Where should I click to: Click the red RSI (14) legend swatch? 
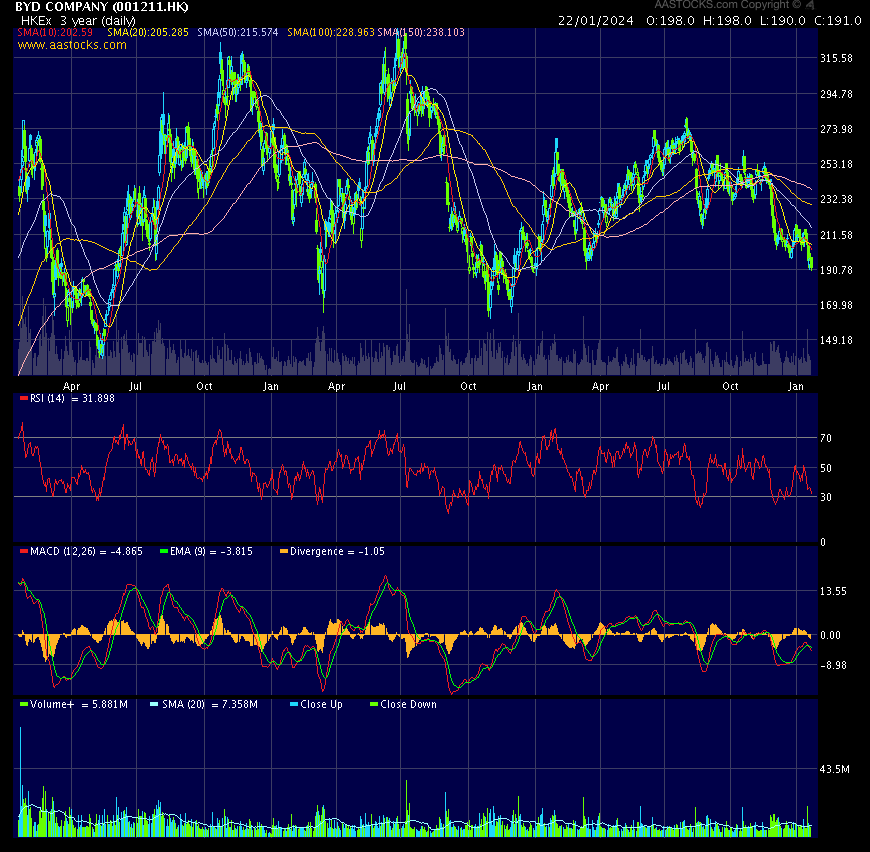tap(23, 398)
